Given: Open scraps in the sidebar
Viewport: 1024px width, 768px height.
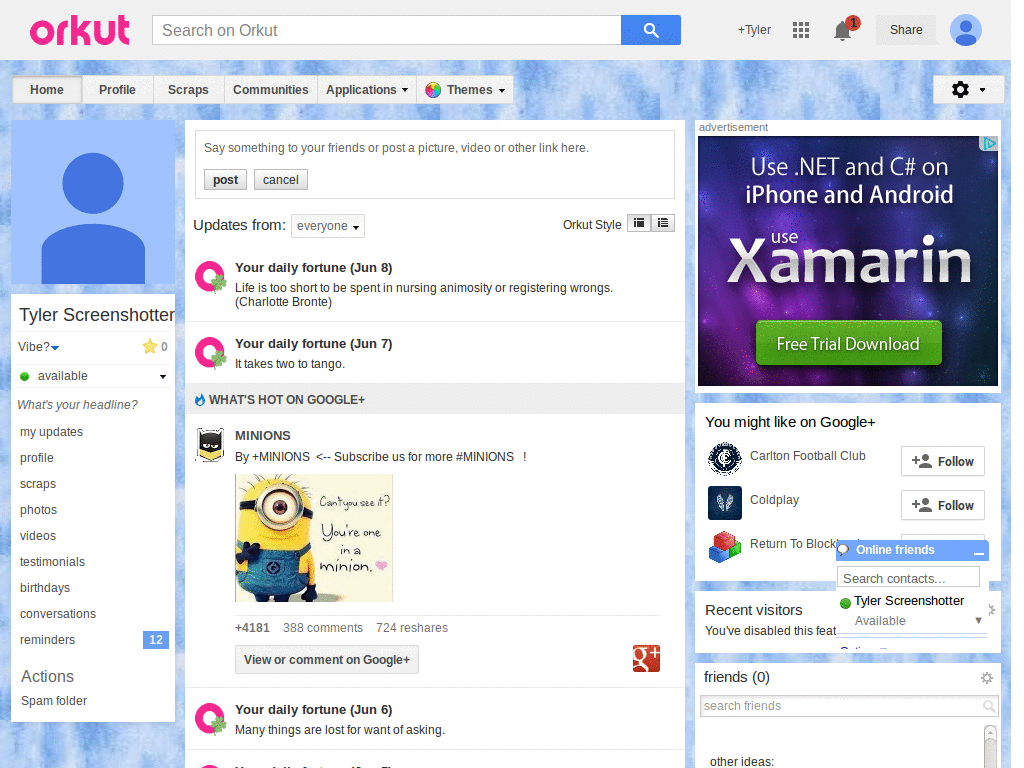Looking at the screenshot, I should 38,484.
